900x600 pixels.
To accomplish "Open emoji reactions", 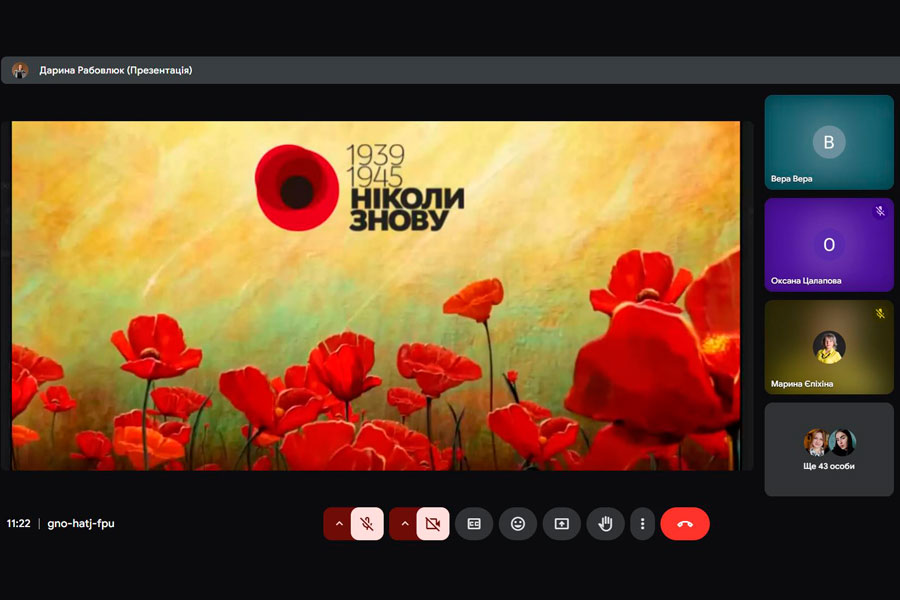I will [518, 524].
